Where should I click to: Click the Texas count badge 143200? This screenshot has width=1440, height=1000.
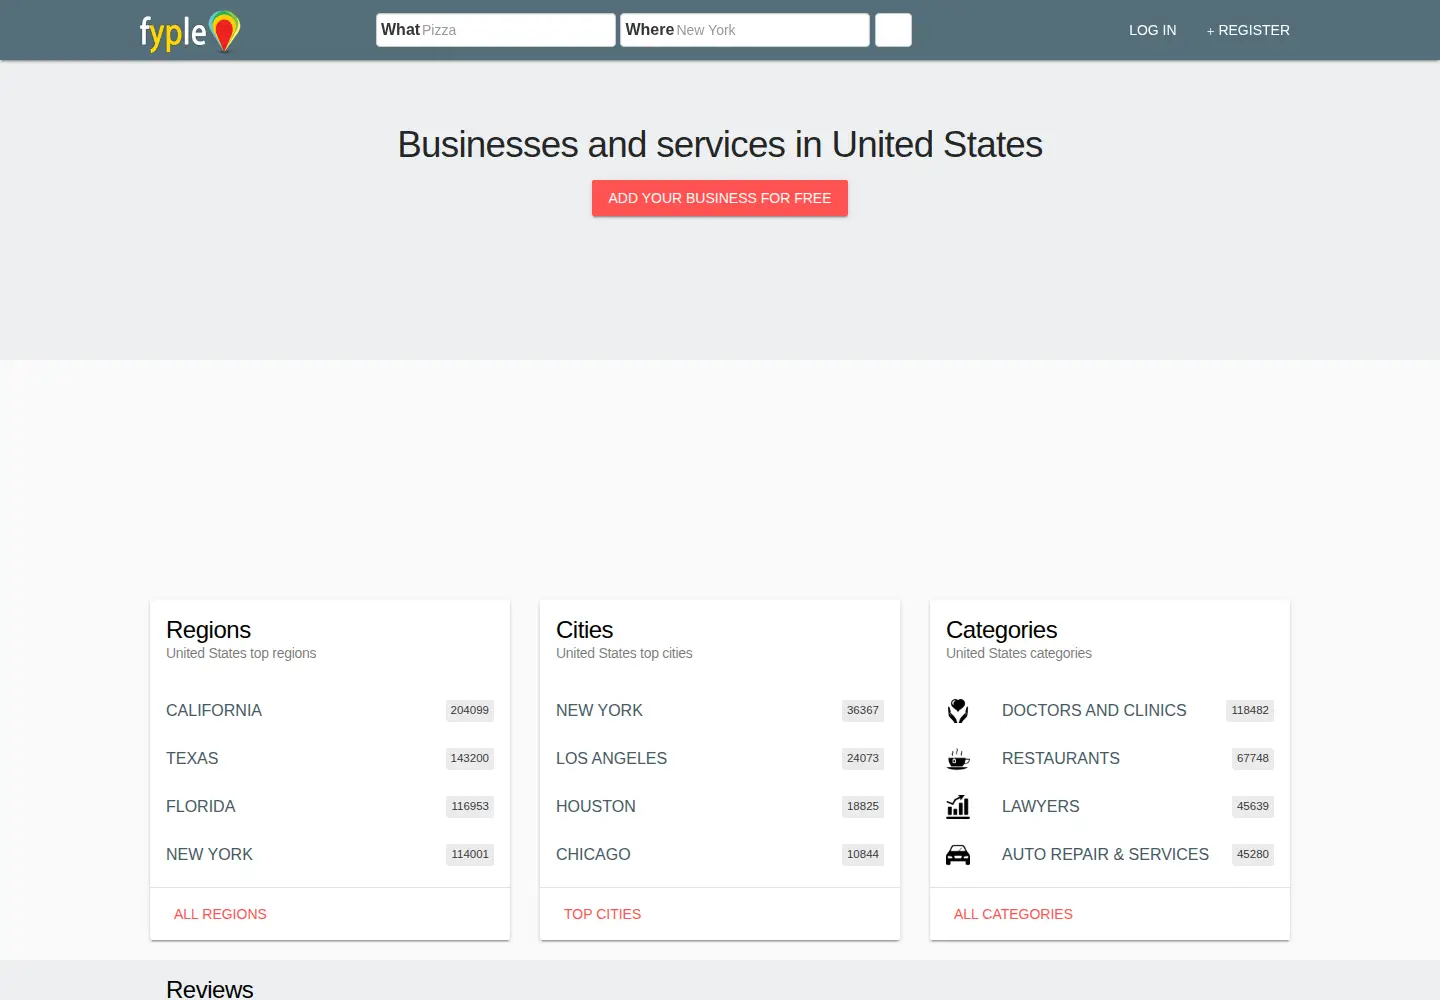pyautogui.click(x=470, y=758)
